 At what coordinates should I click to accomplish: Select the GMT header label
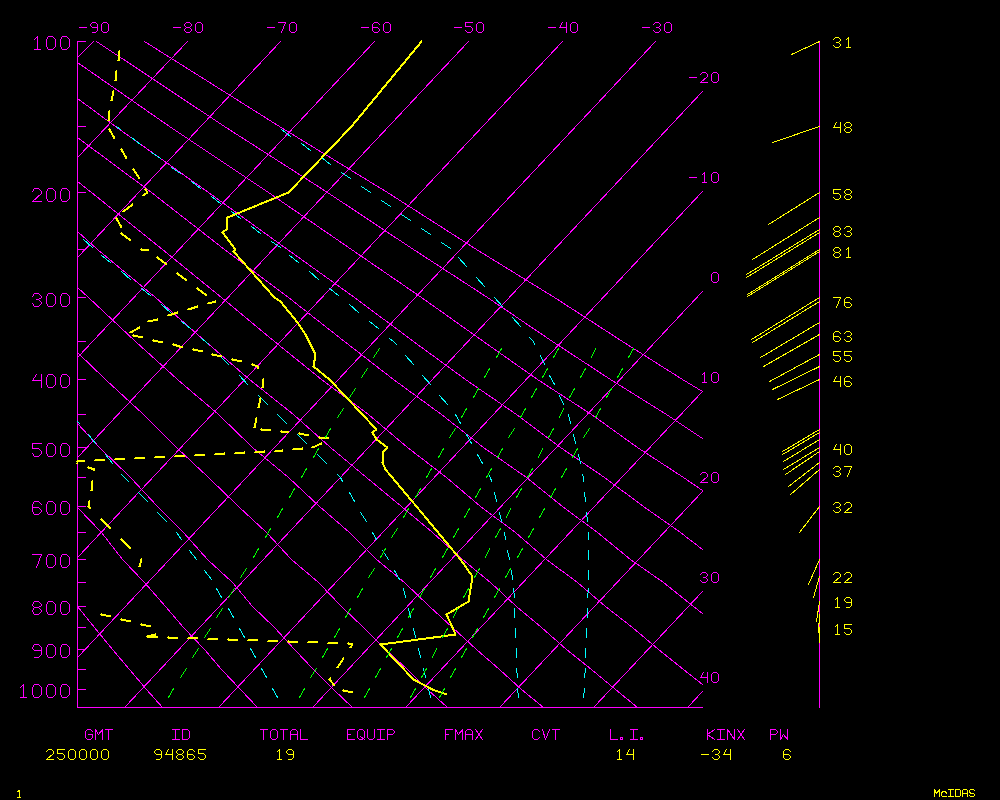pos(98,735)
